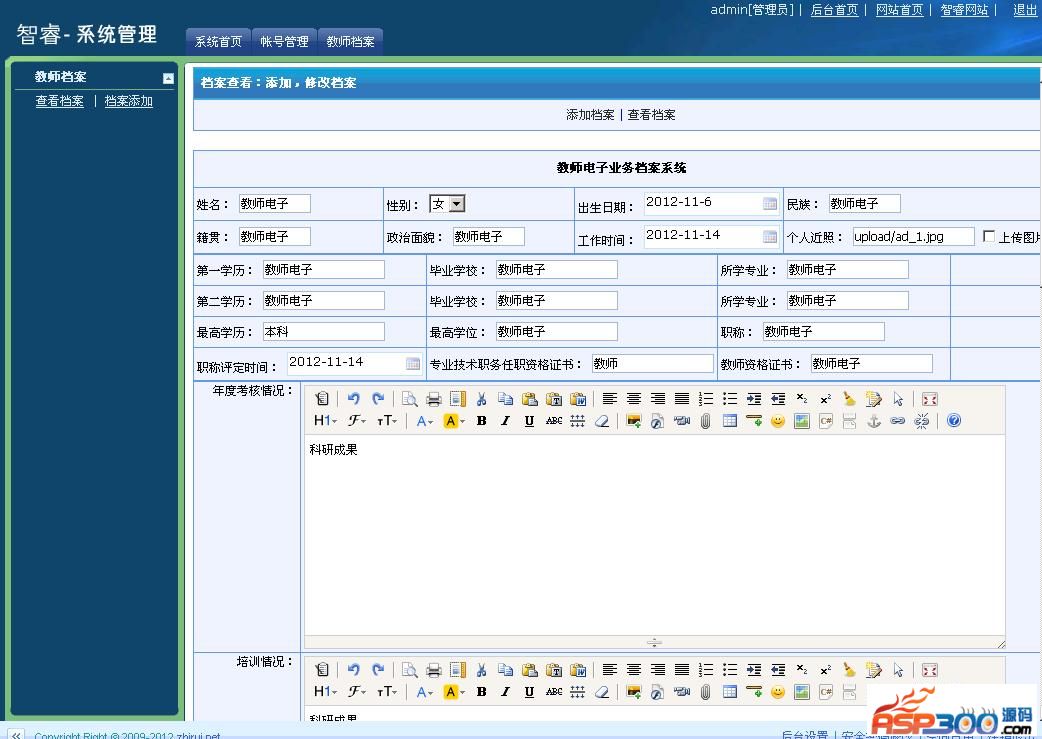Collapse the 教师档案 sidebar panel
1042x739 pixels.
click(168, 78)
